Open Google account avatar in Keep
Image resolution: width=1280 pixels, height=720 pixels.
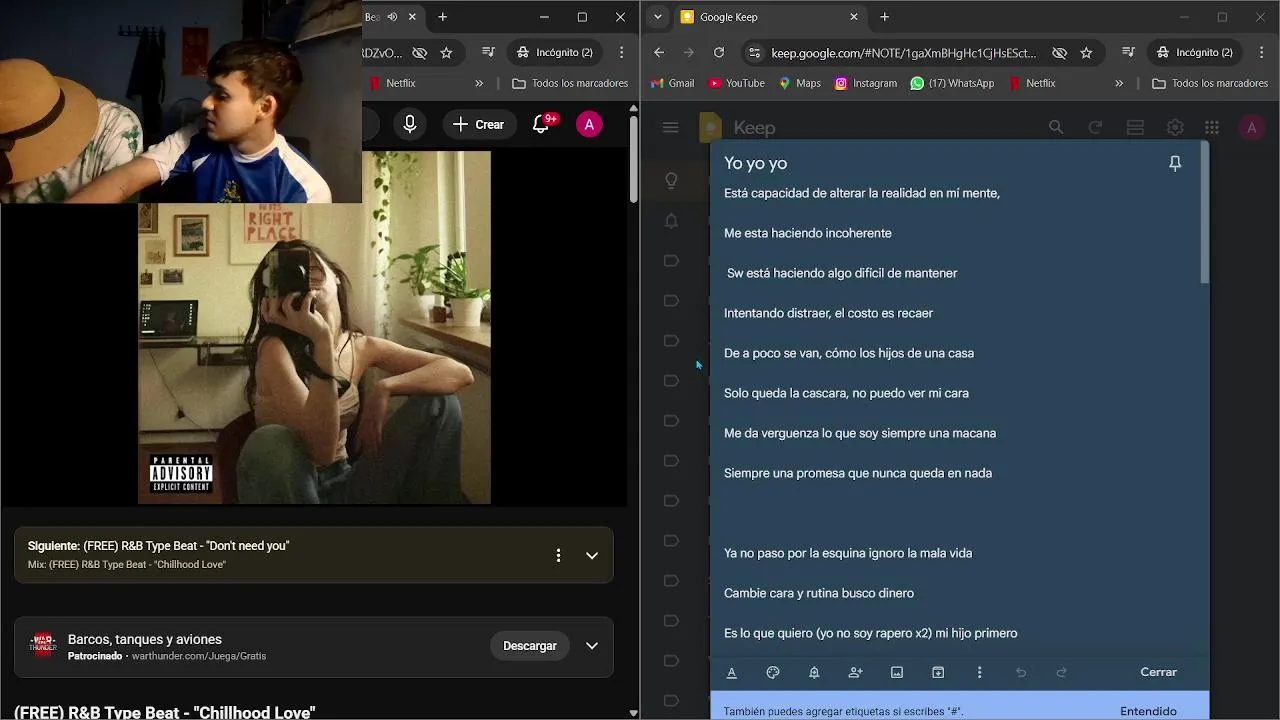[1251, 127]
